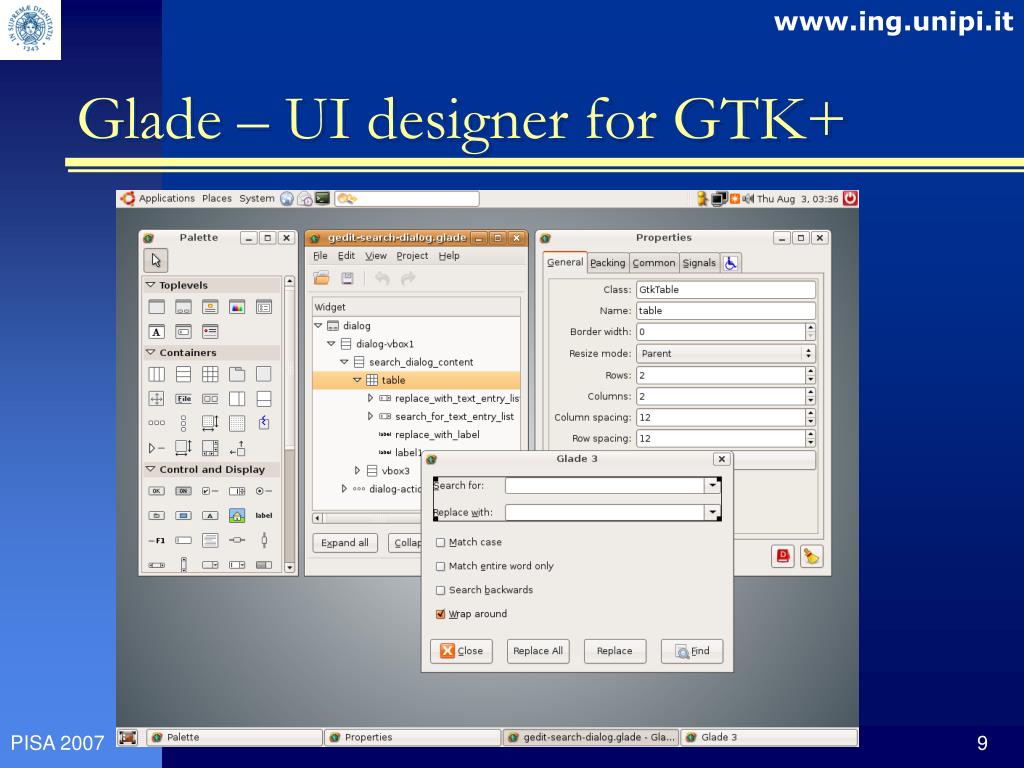Image resolution: width=1024 pixels, height=768 pixels.
Task: Choose the Menu Bar container labeled File
Action: click(184, 399)
